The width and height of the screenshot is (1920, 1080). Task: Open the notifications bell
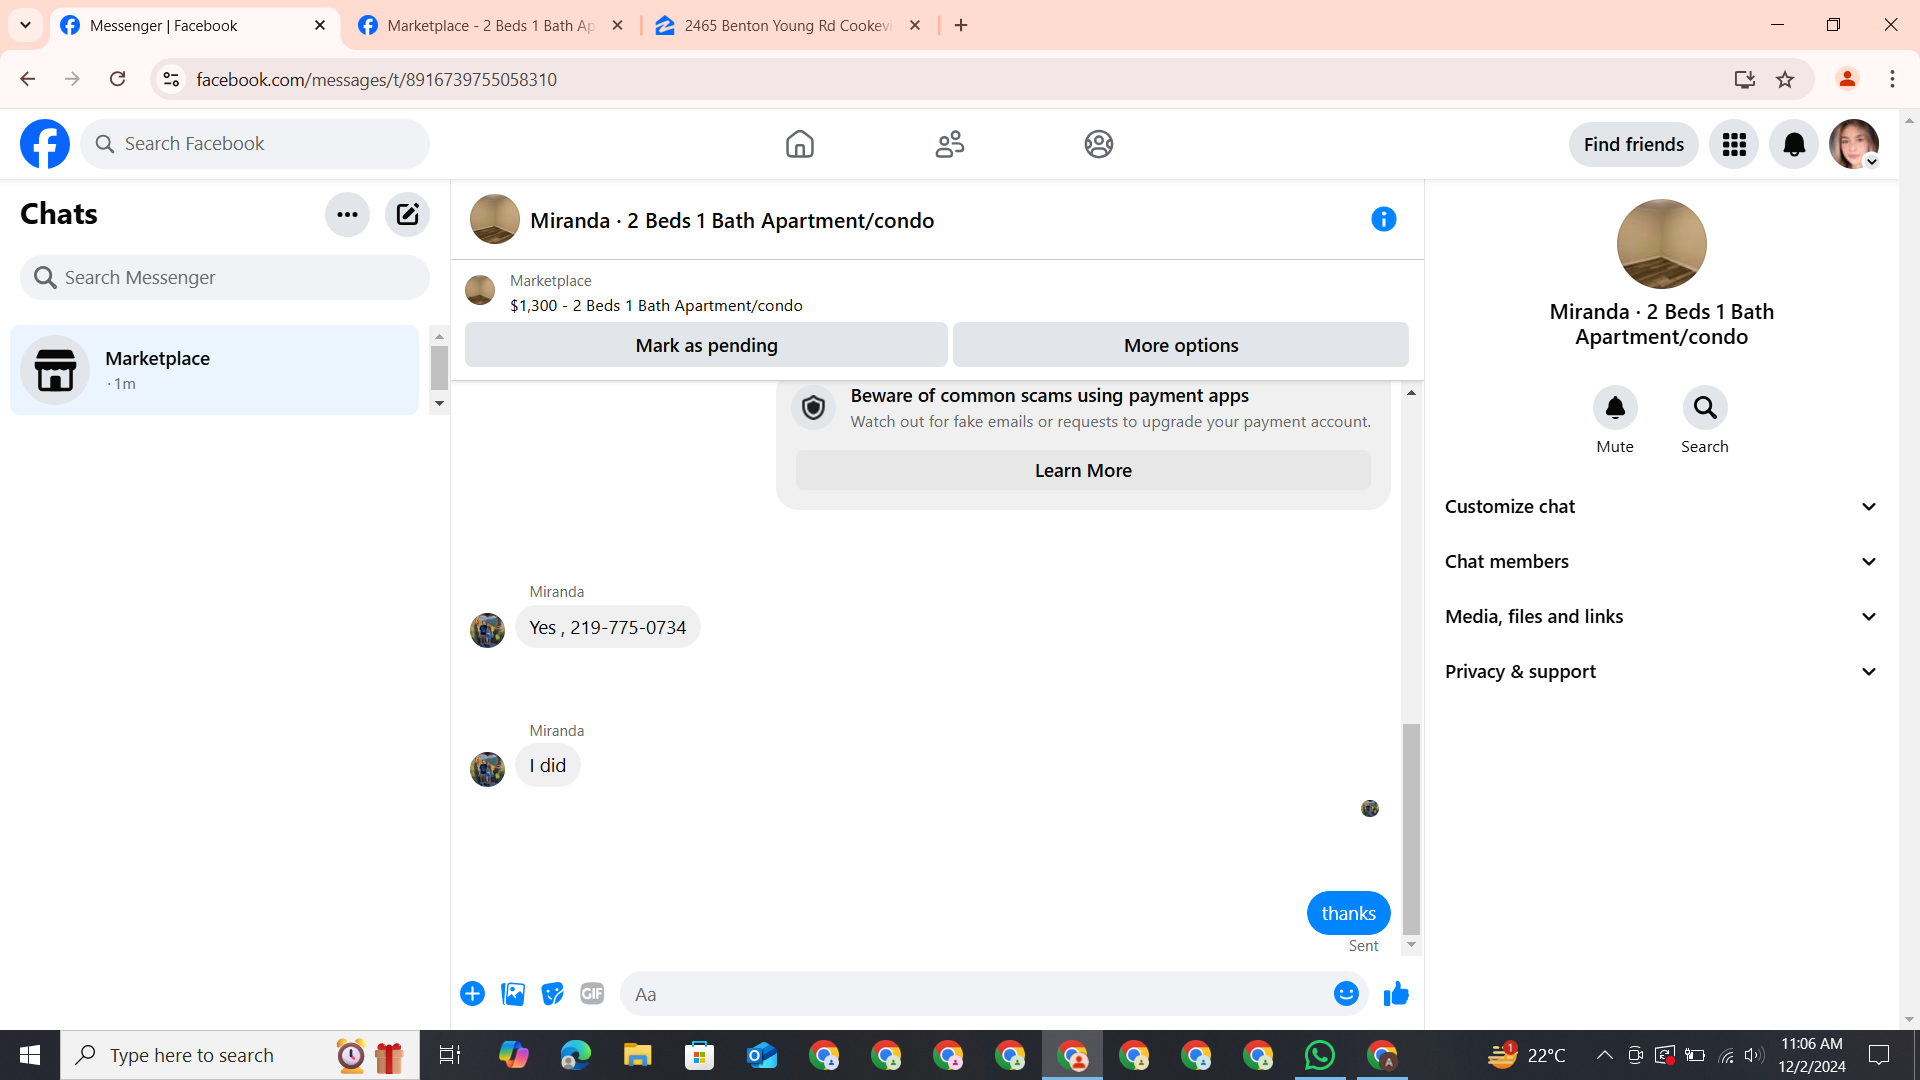point(1794,145)
